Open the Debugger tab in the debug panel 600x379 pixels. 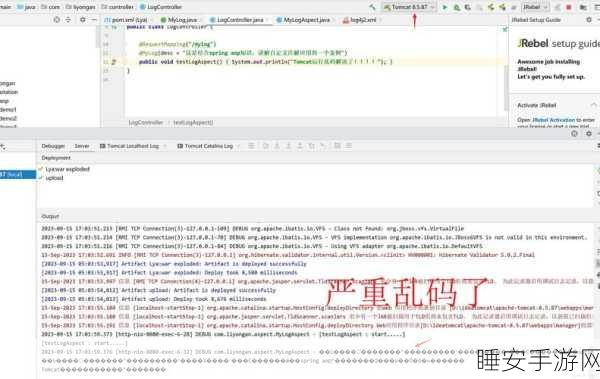pyautogui.click(x=53, y=146)
